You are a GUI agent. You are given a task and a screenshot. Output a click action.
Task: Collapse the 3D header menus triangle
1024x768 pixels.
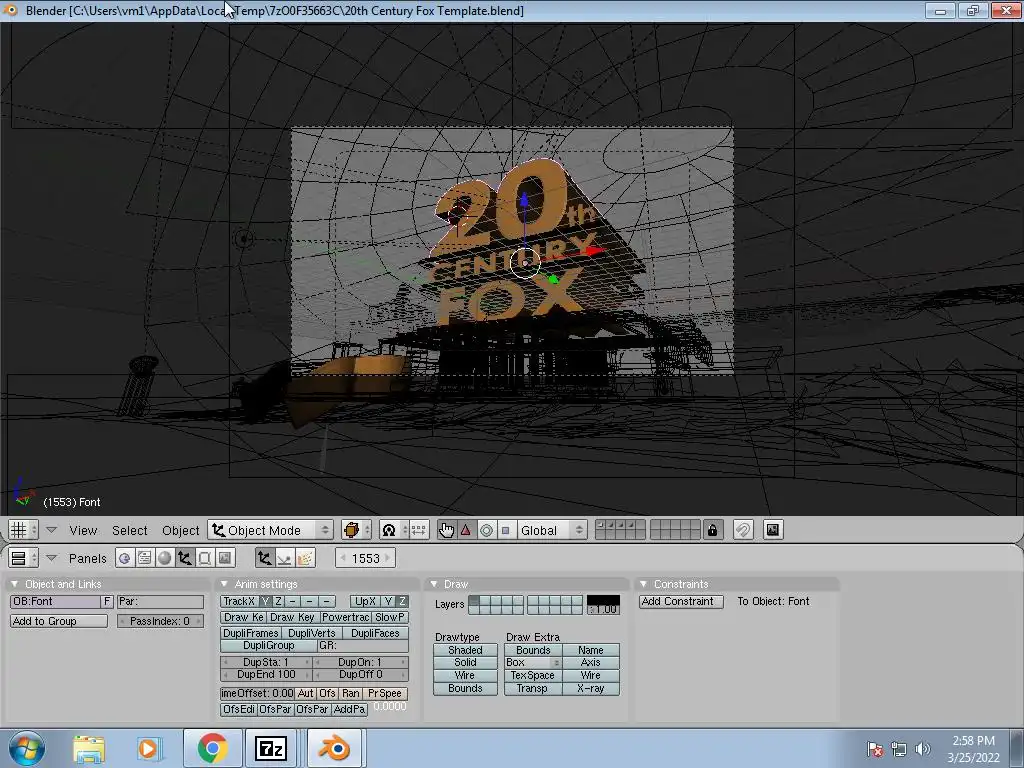[52, 530]
